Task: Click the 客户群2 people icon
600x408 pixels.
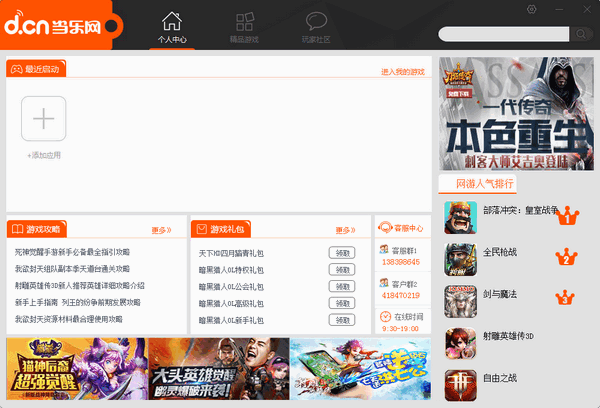Action: tap(384, 283)
